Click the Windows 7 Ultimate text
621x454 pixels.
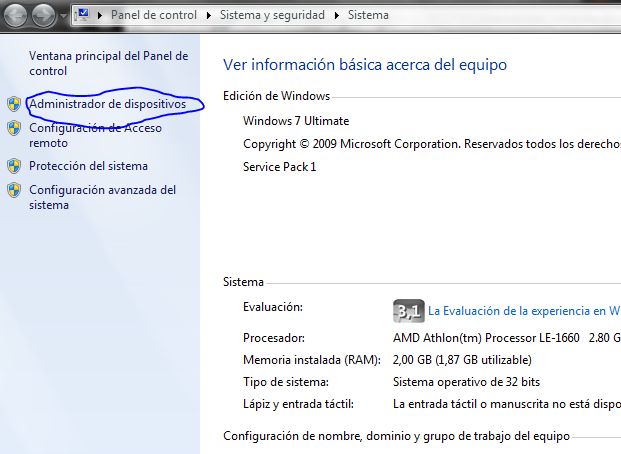click(296, 121)
